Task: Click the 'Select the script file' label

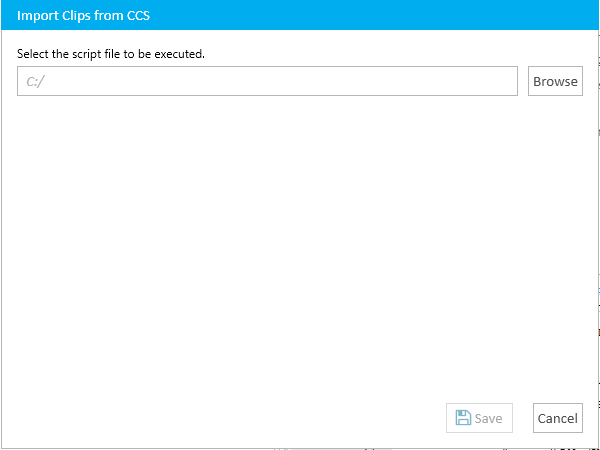Action: [x=111, y=54]
